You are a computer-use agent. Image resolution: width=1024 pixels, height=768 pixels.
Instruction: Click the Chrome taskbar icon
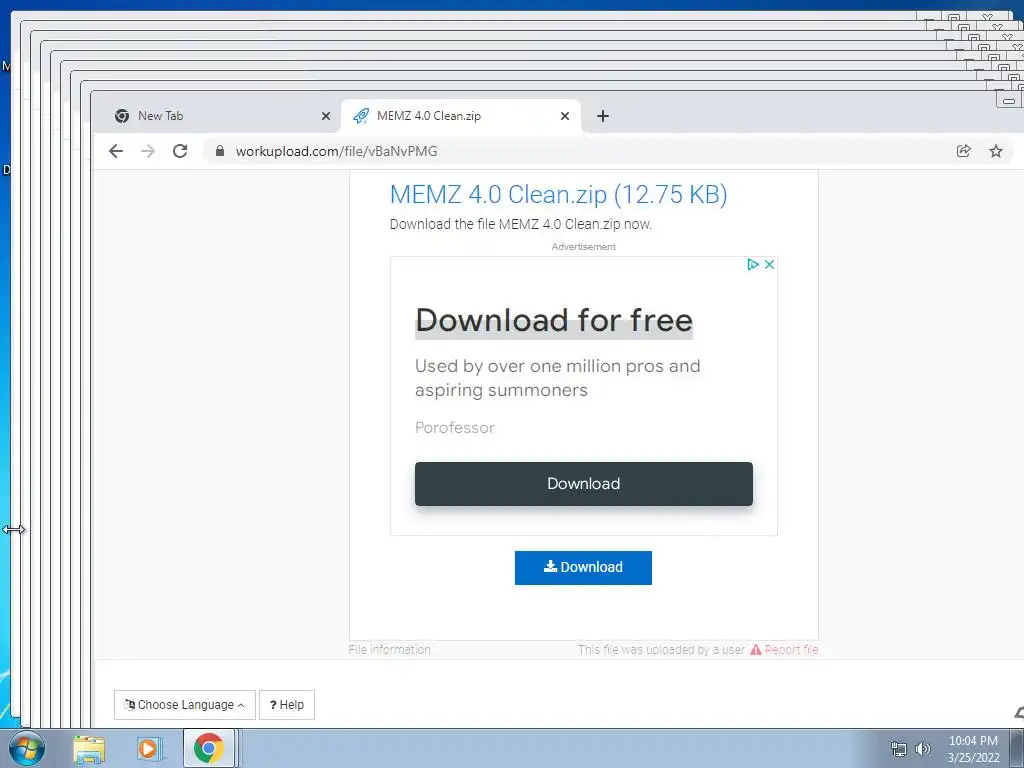tap(209, 748)
